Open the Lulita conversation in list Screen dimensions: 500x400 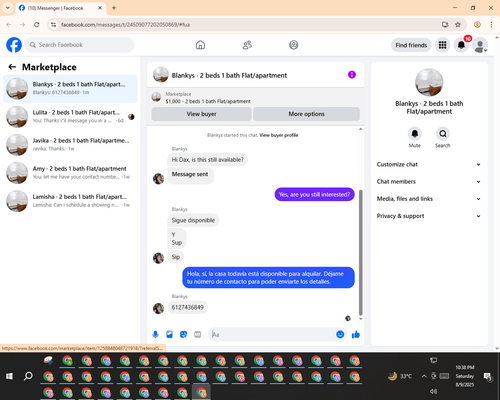(x=70, y=117)
